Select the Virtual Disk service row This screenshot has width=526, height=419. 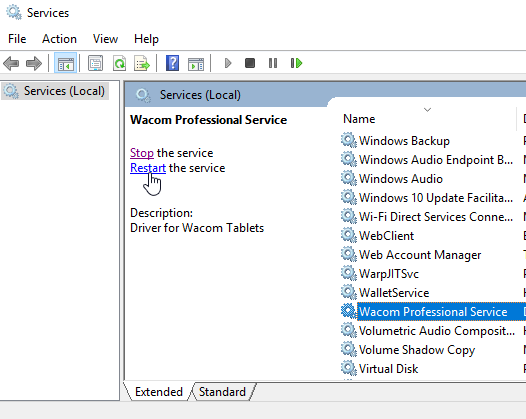coord(433,369)
